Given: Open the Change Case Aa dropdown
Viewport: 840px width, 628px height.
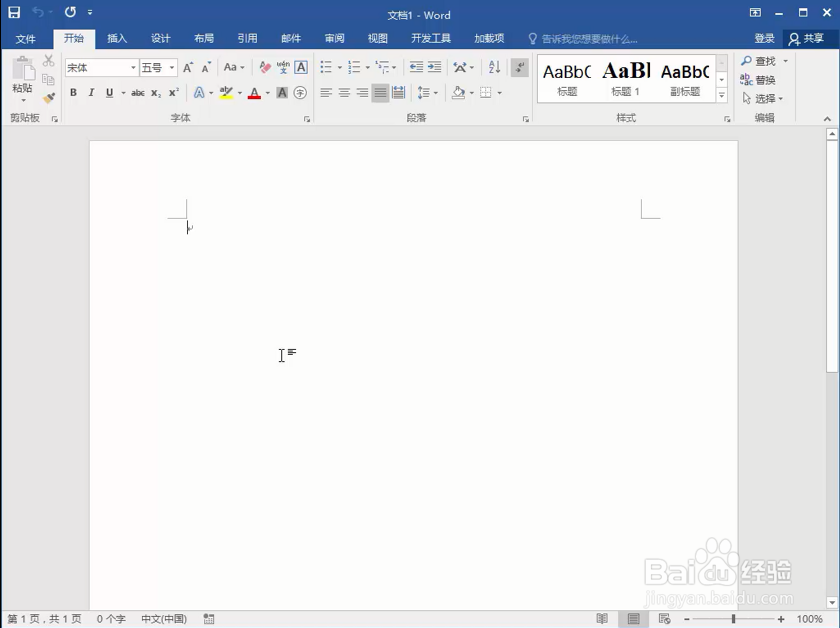Looking at the screenshot, I should click(234, 68).
